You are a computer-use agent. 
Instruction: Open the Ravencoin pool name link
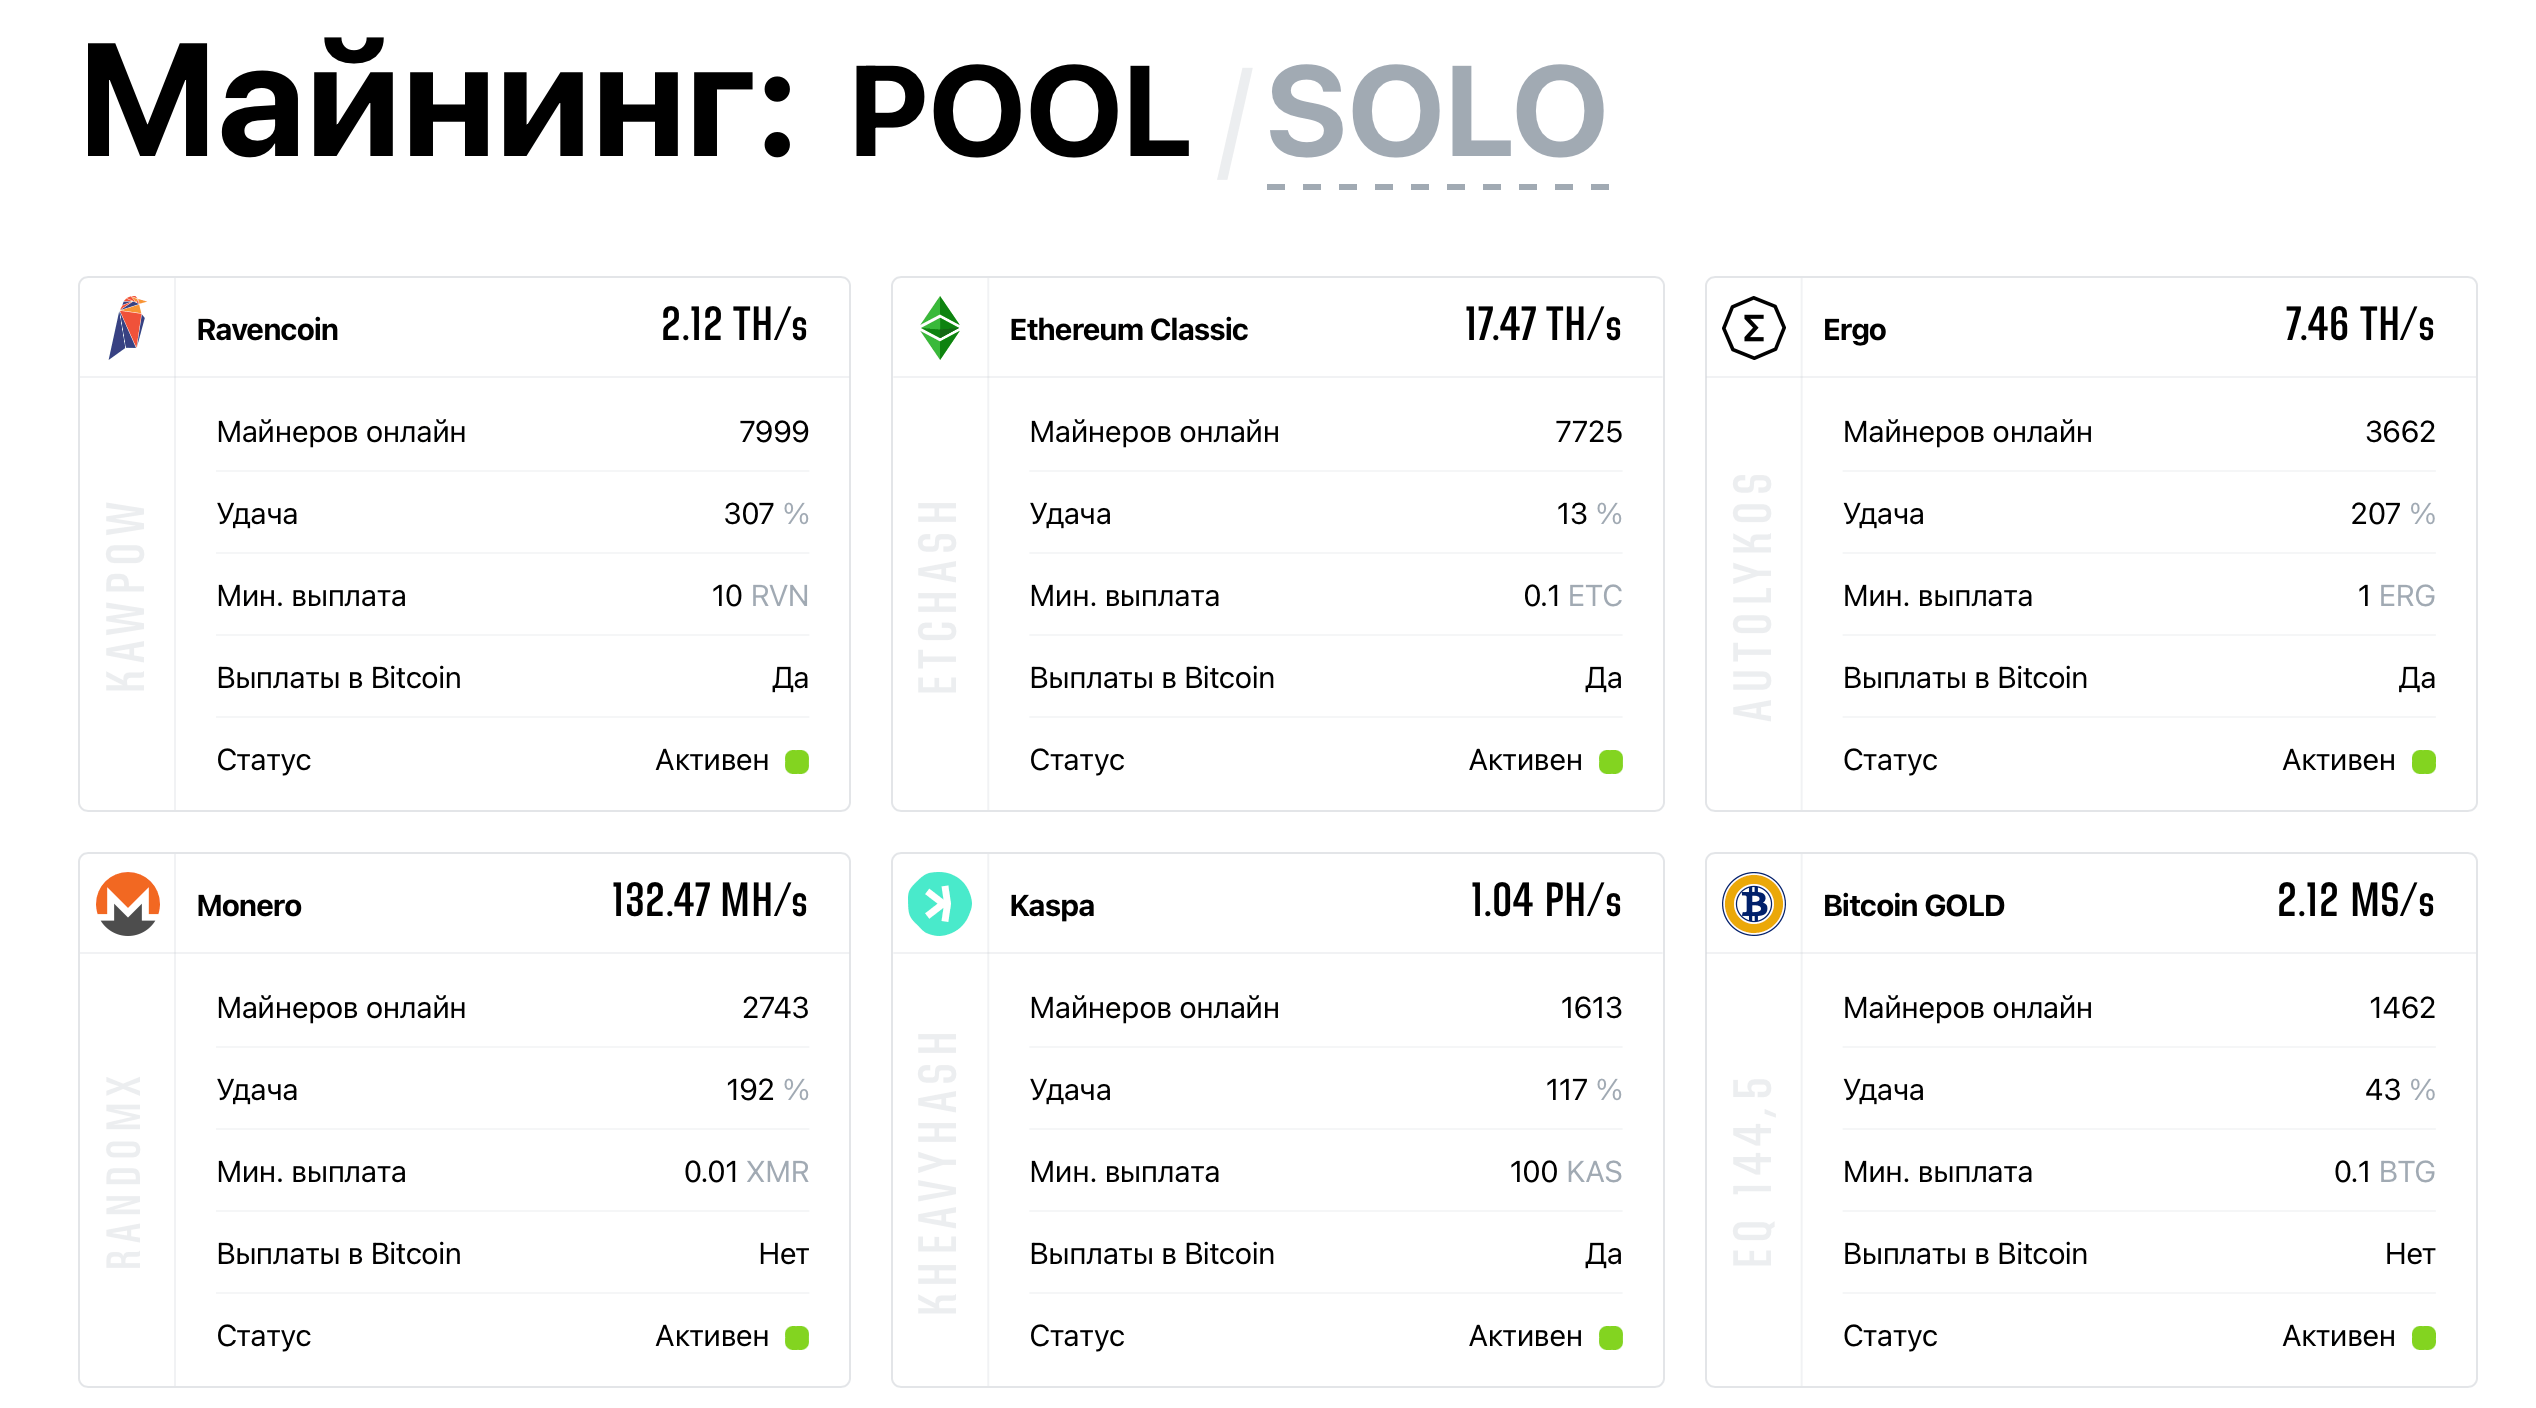(267, 330)
